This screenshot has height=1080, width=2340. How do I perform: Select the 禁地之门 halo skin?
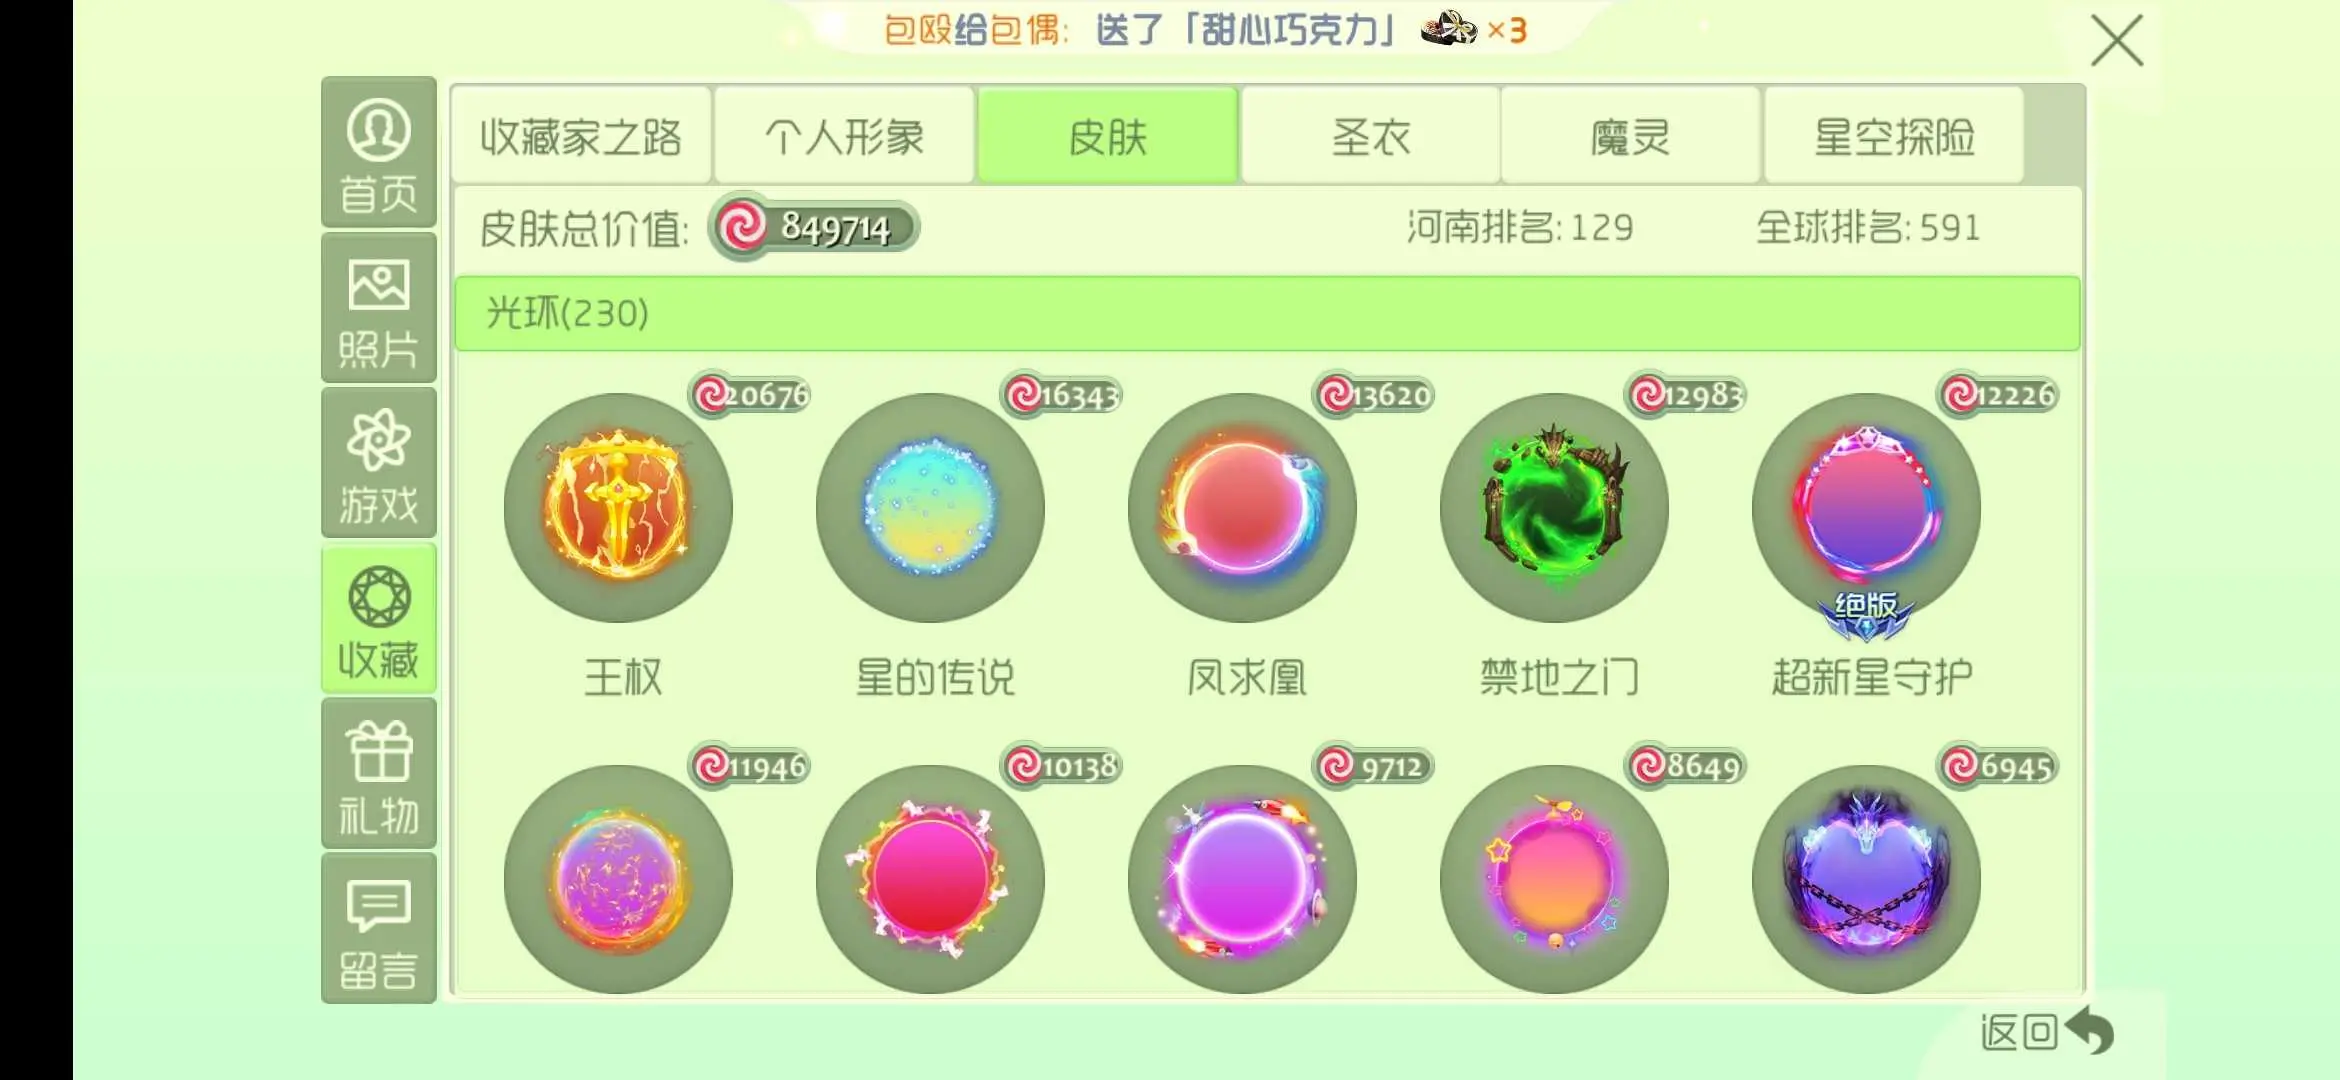coord(1554,508)
